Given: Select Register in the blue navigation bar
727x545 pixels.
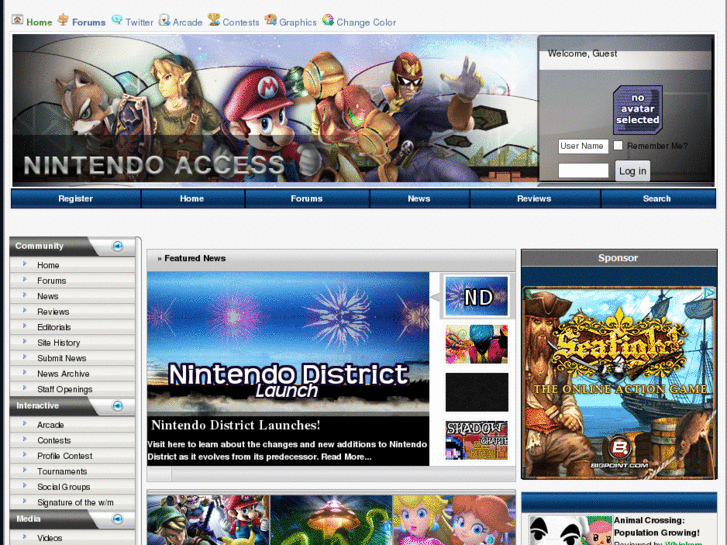Looking at the screenshot, I should click(76, 199).
